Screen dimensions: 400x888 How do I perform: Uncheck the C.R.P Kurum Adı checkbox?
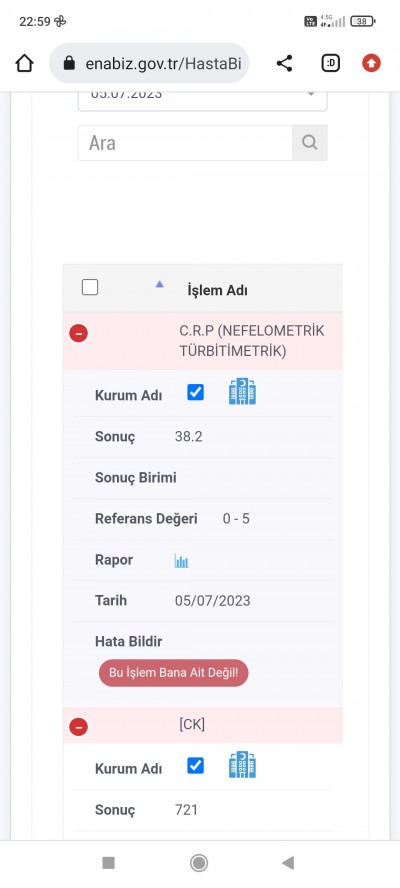(x=195, y=392)
